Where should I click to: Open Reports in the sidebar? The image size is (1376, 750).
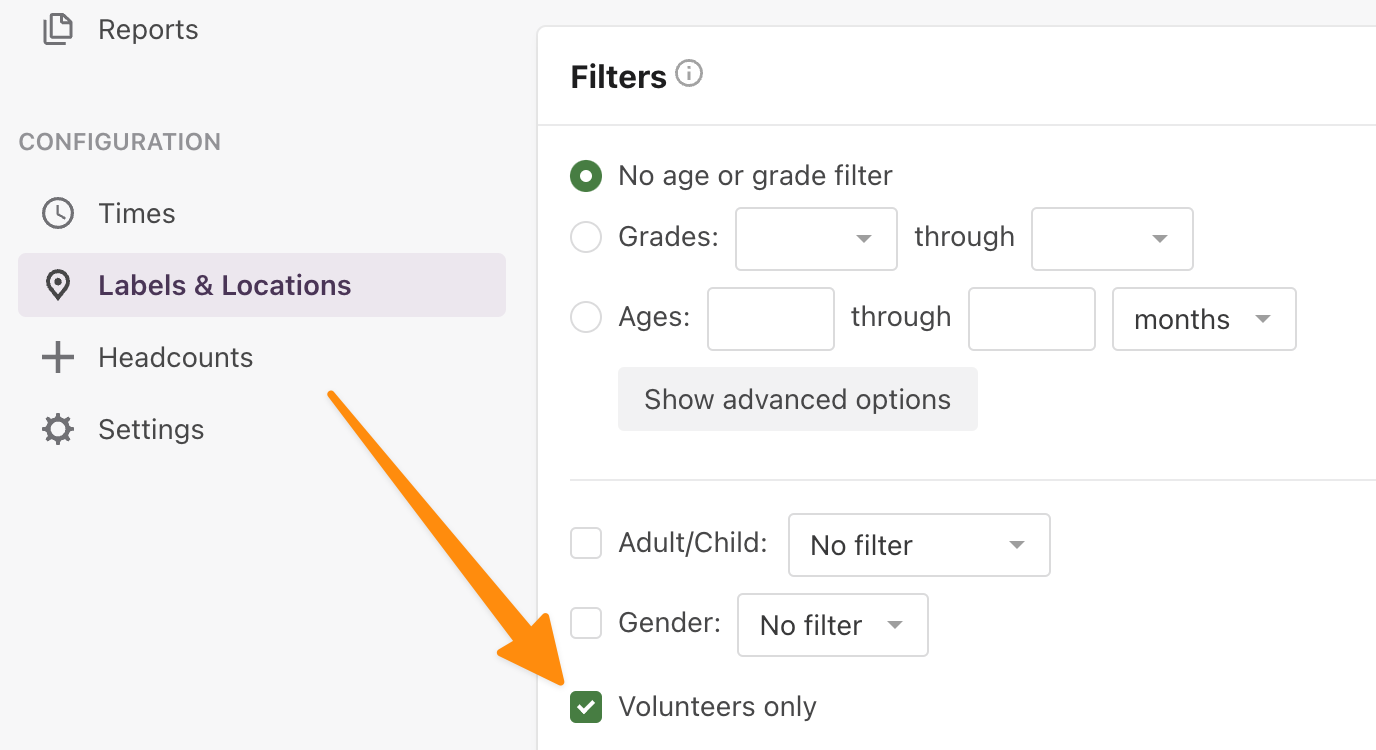(x=148, y=30)
